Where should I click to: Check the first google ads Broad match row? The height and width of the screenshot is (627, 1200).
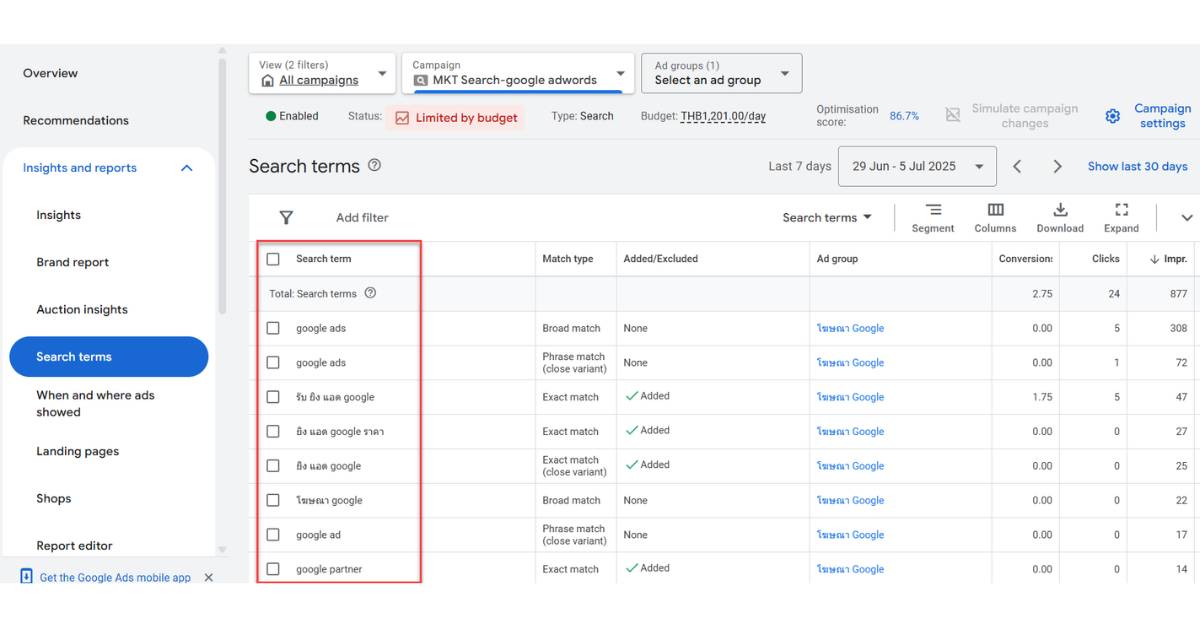coord(273,328)
